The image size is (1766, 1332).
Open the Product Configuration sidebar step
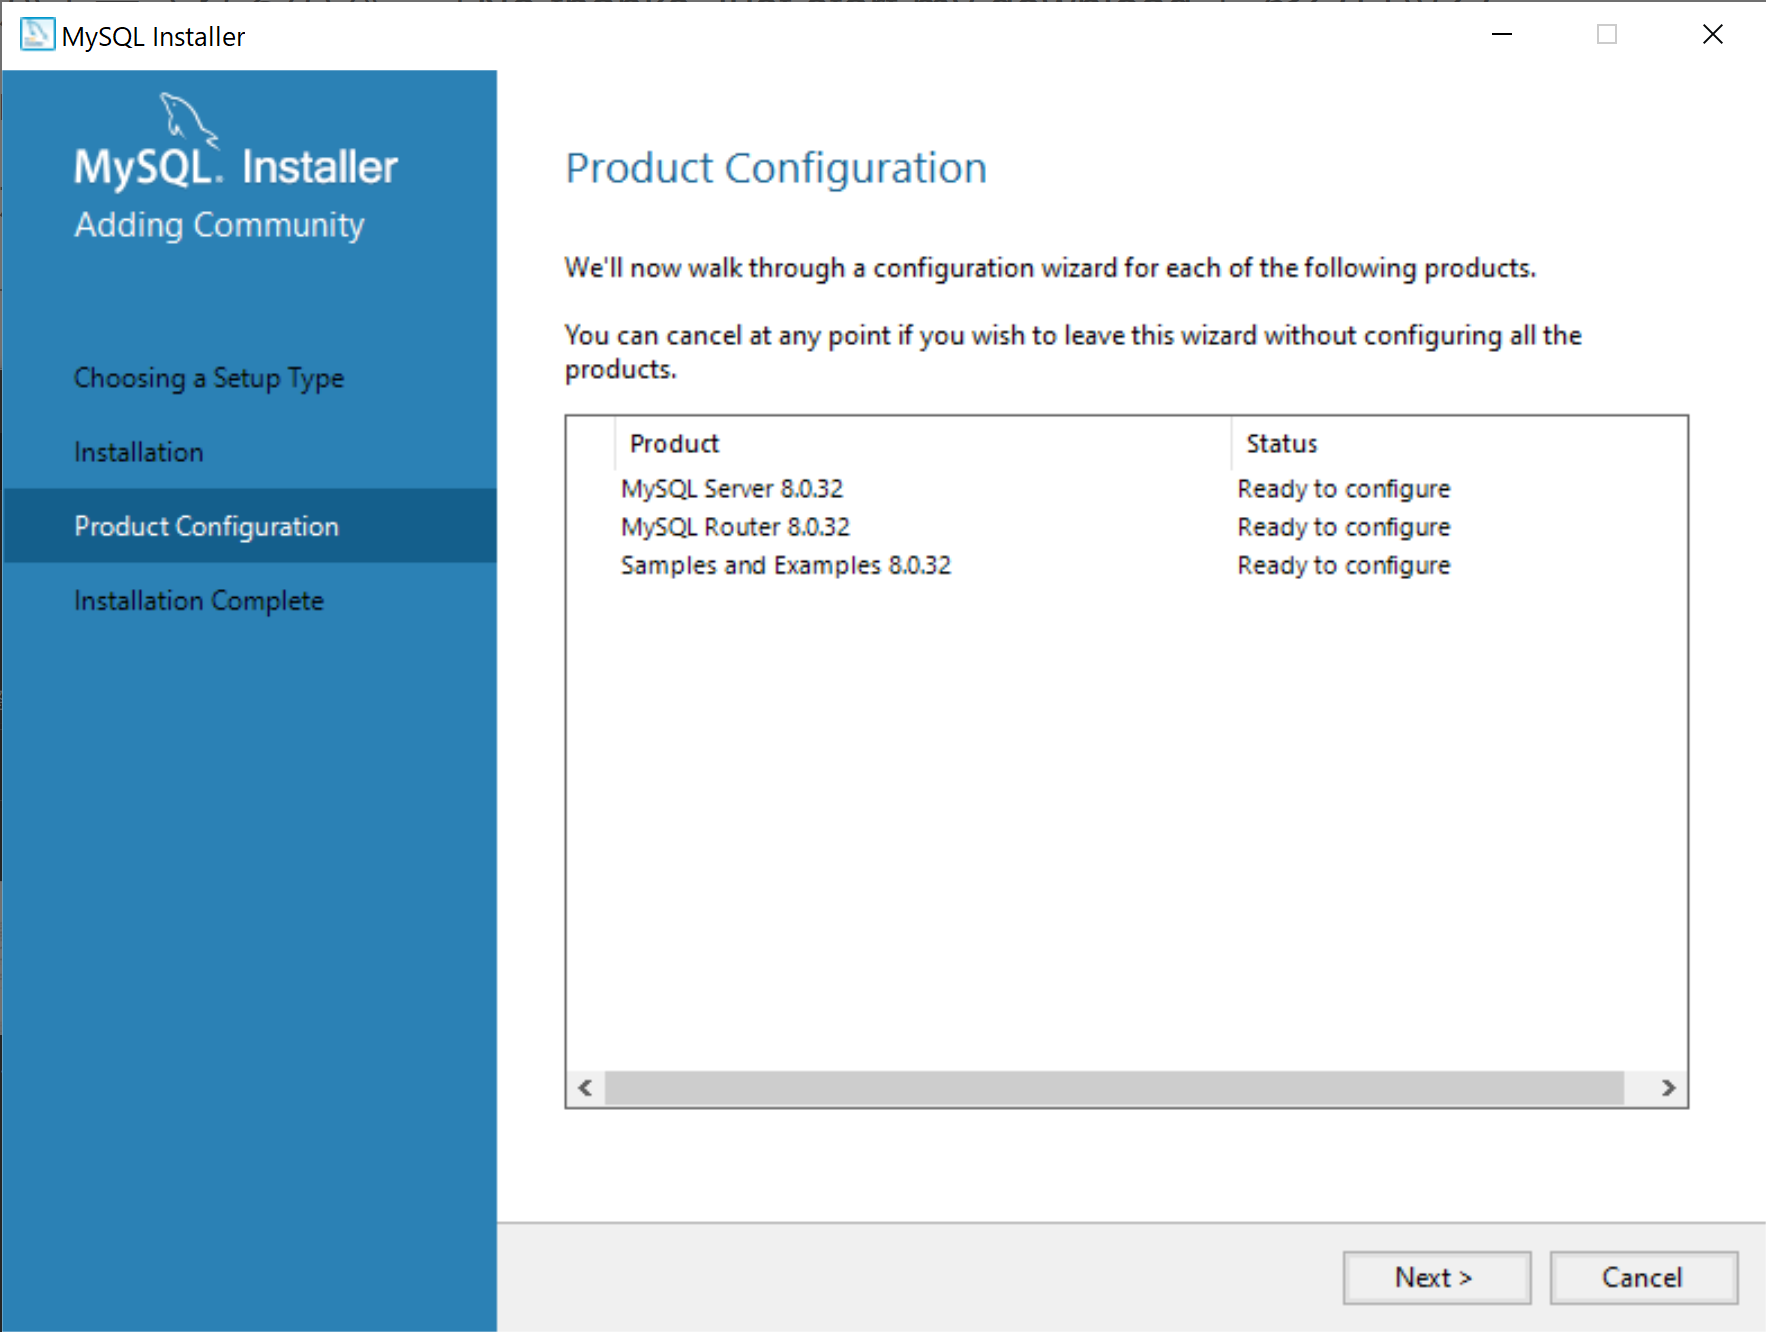(206, 525)
